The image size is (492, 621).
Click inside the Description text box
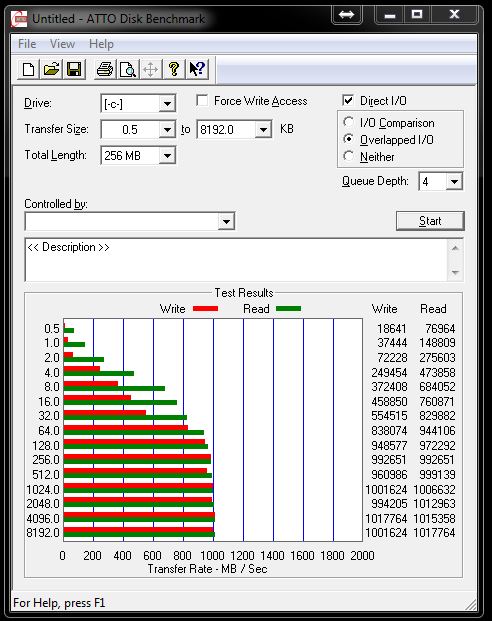pyautogui.click(x=236, y=260)
